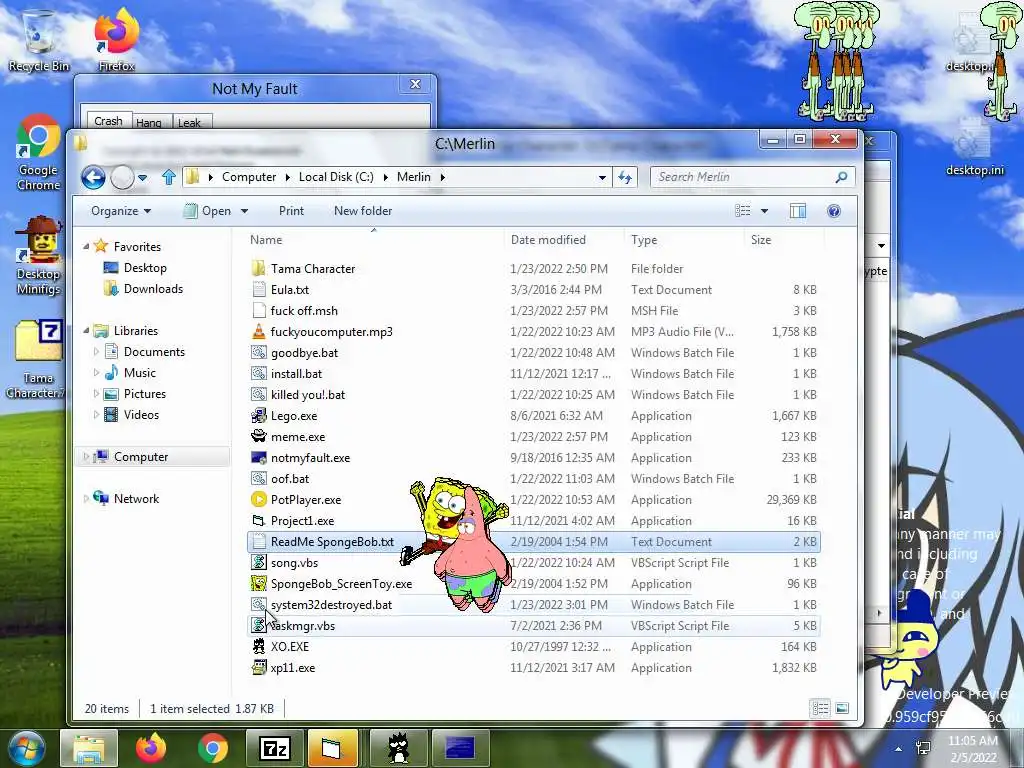
Task: Click the search magnifier icon
Action: click(841, 177)
